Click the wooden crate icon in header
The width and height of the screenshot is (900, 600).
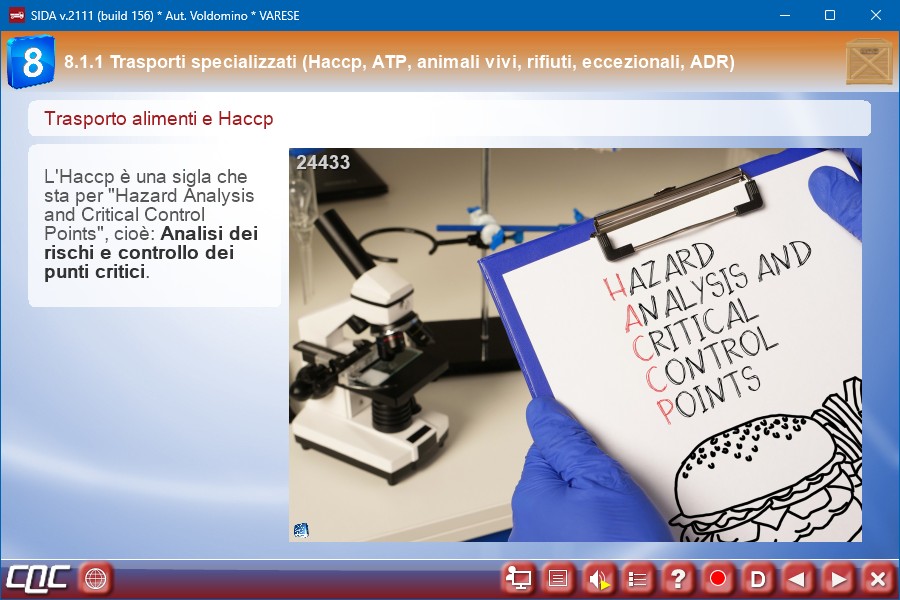(868, 62)
